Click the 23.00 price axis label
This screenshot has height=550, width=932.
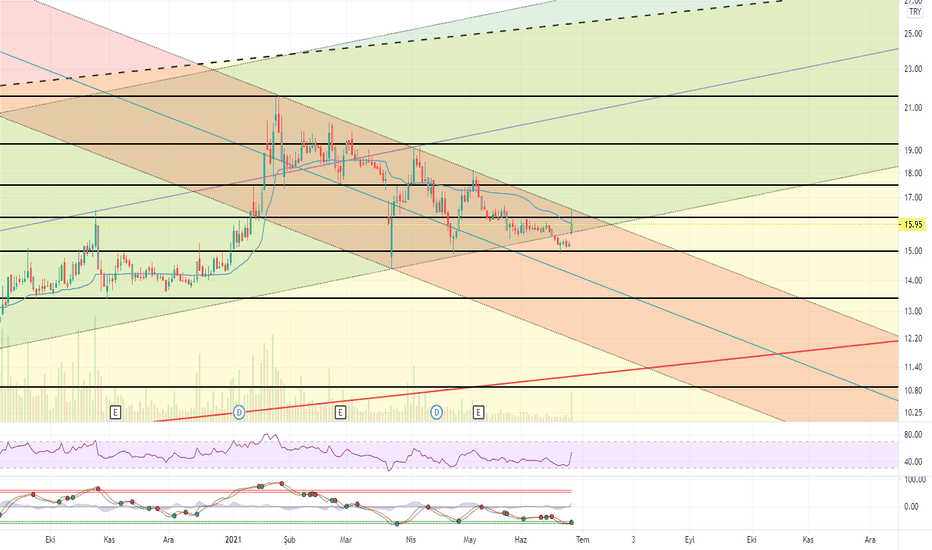913,70
